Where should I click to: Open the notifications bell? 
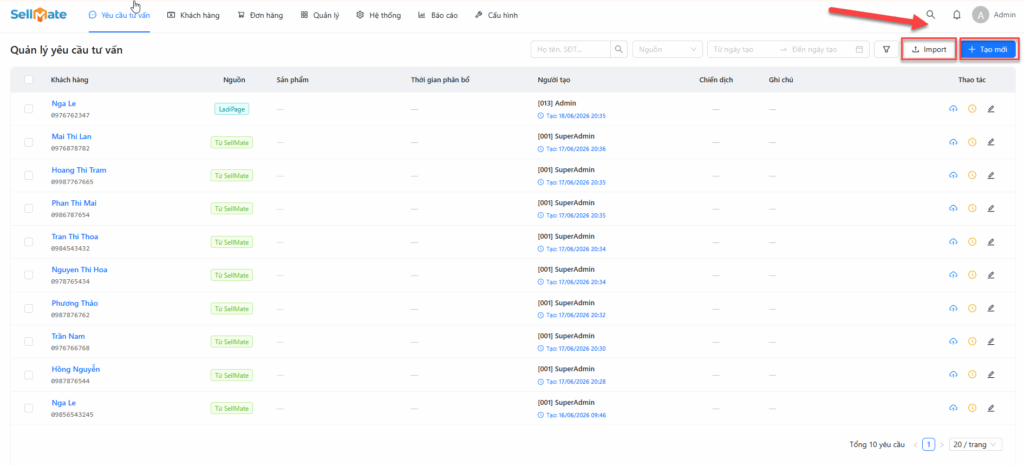(x=957, y=15)
